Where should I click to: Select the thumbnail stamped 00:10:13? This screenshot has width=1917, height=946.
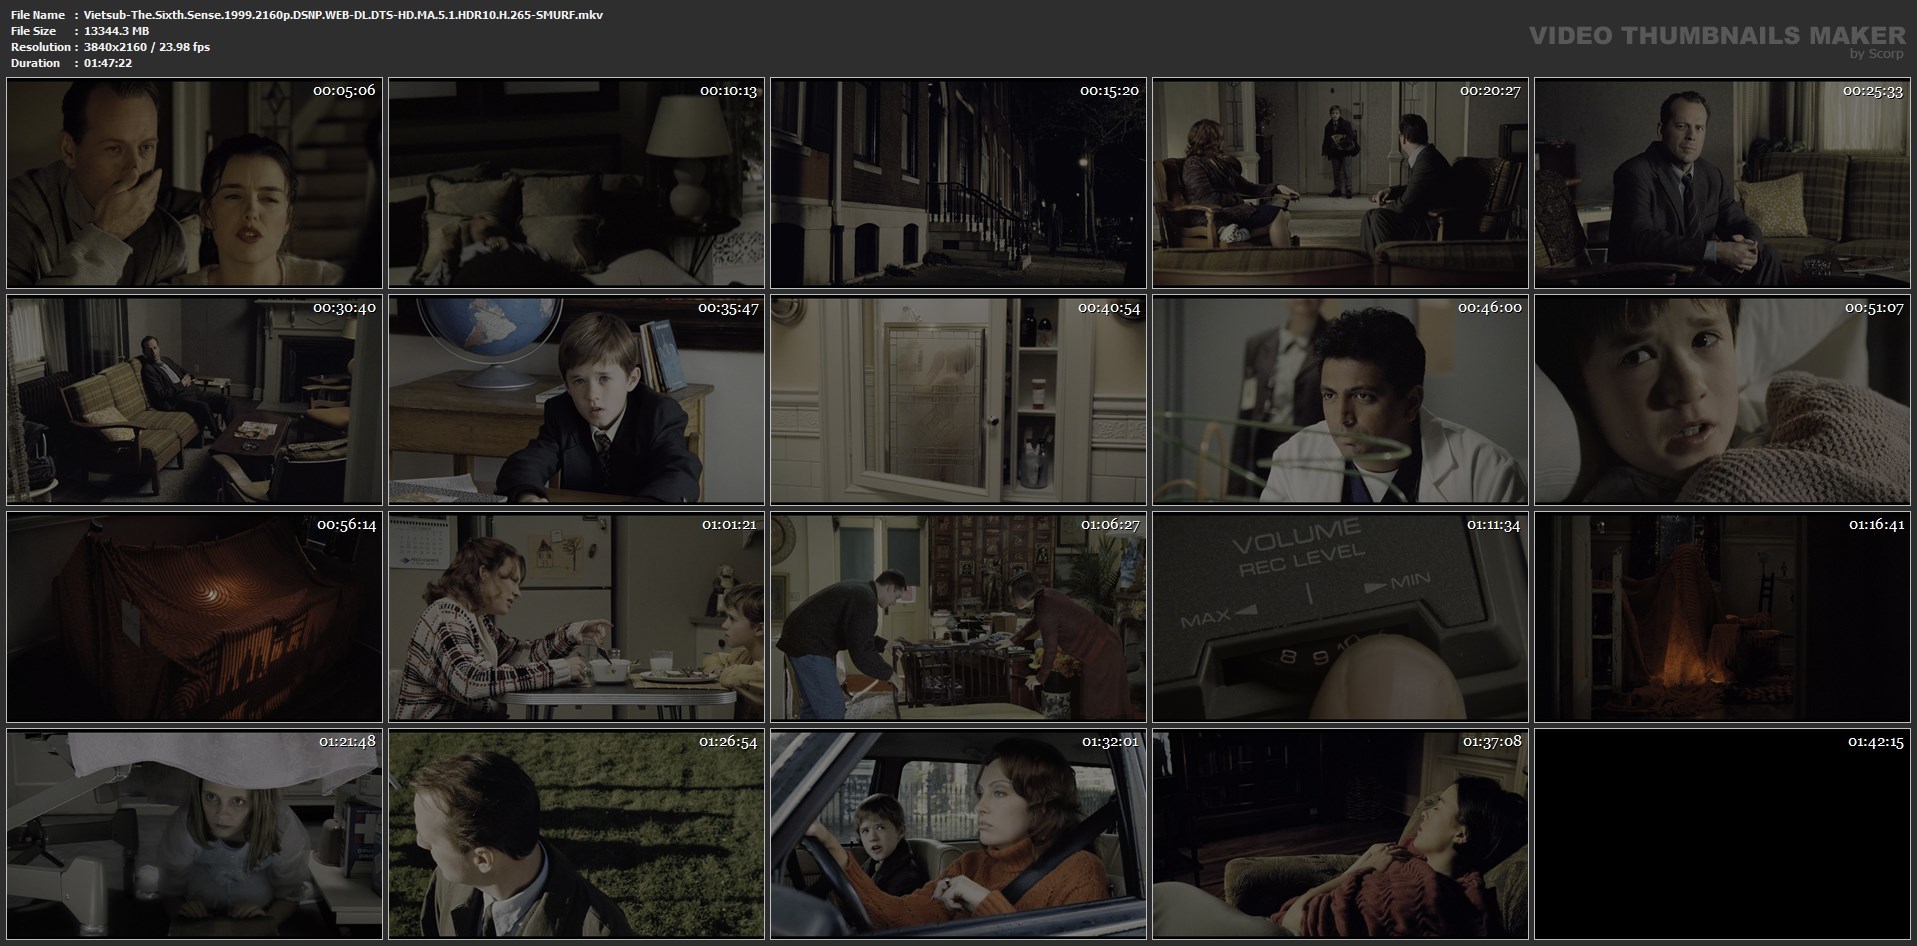tap(576, 183)
